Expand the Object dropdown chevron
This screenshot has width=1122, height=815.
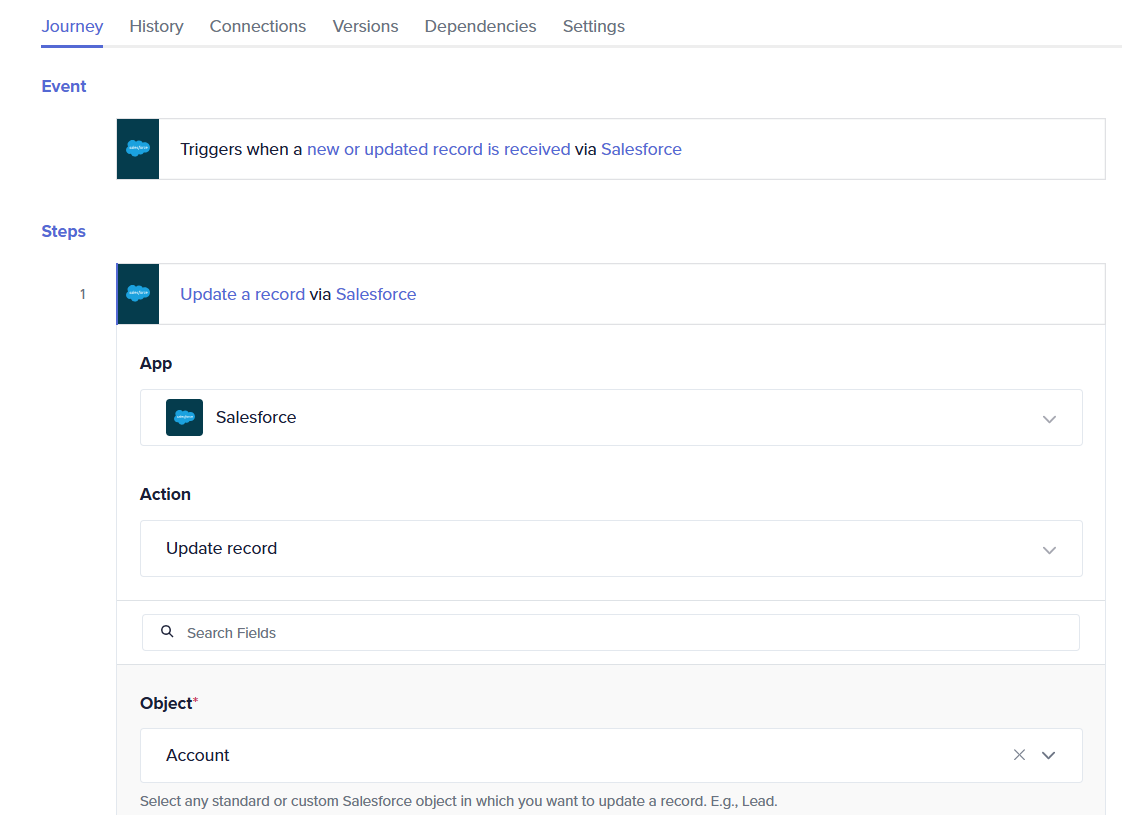pyautogui.click(x=1048, y=755)
